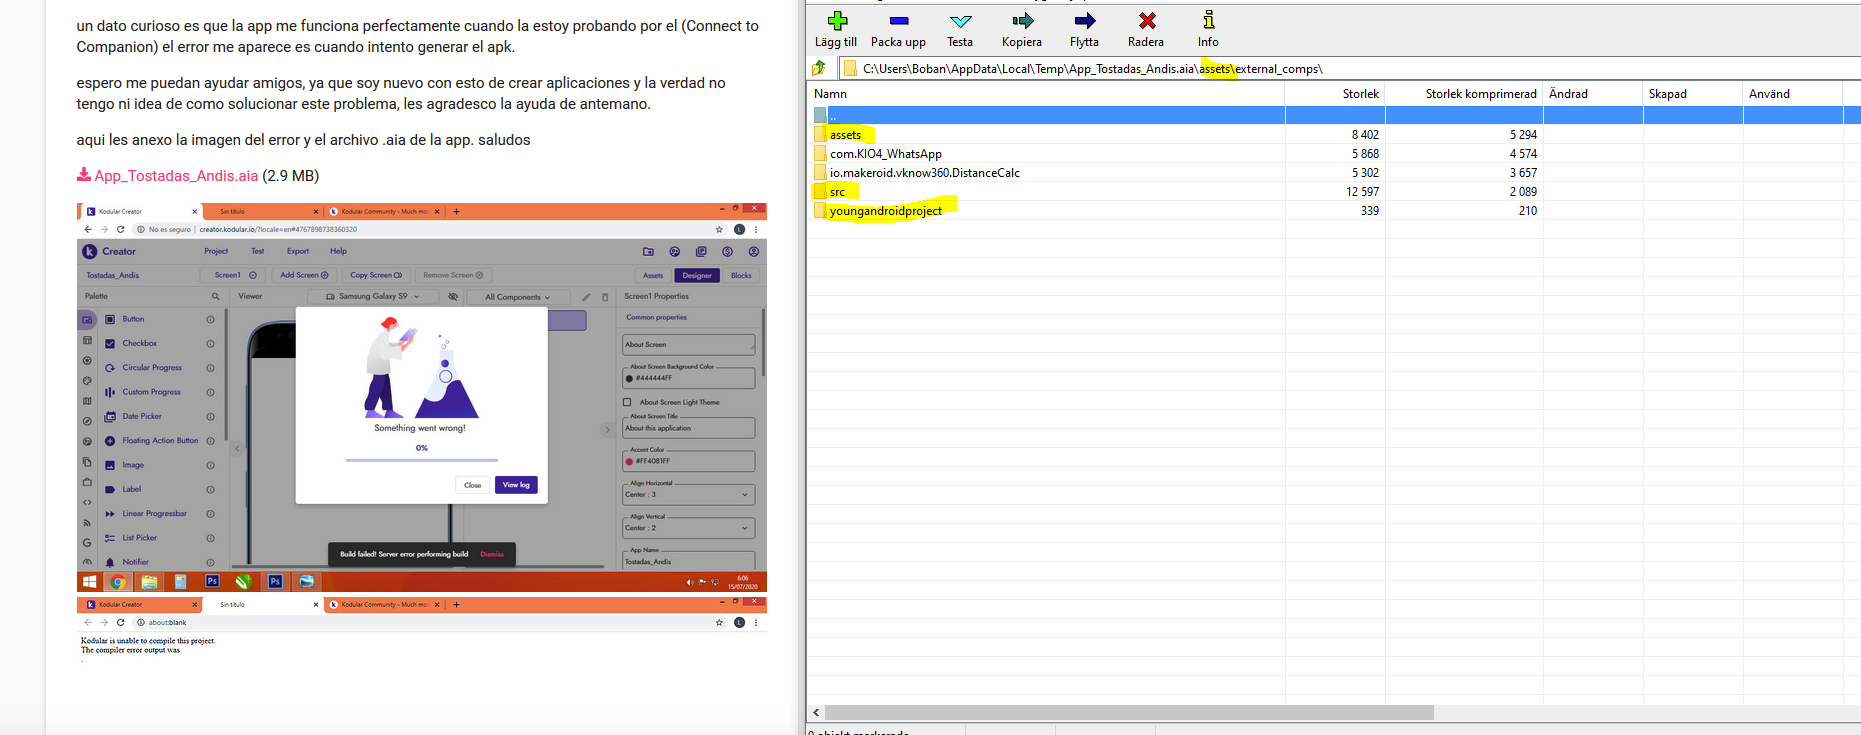Image resolution: width=1861 pixels, height=735 pixels.
Task: Click the 8 402 size value of assets
Action: [x=1365, y=135]
